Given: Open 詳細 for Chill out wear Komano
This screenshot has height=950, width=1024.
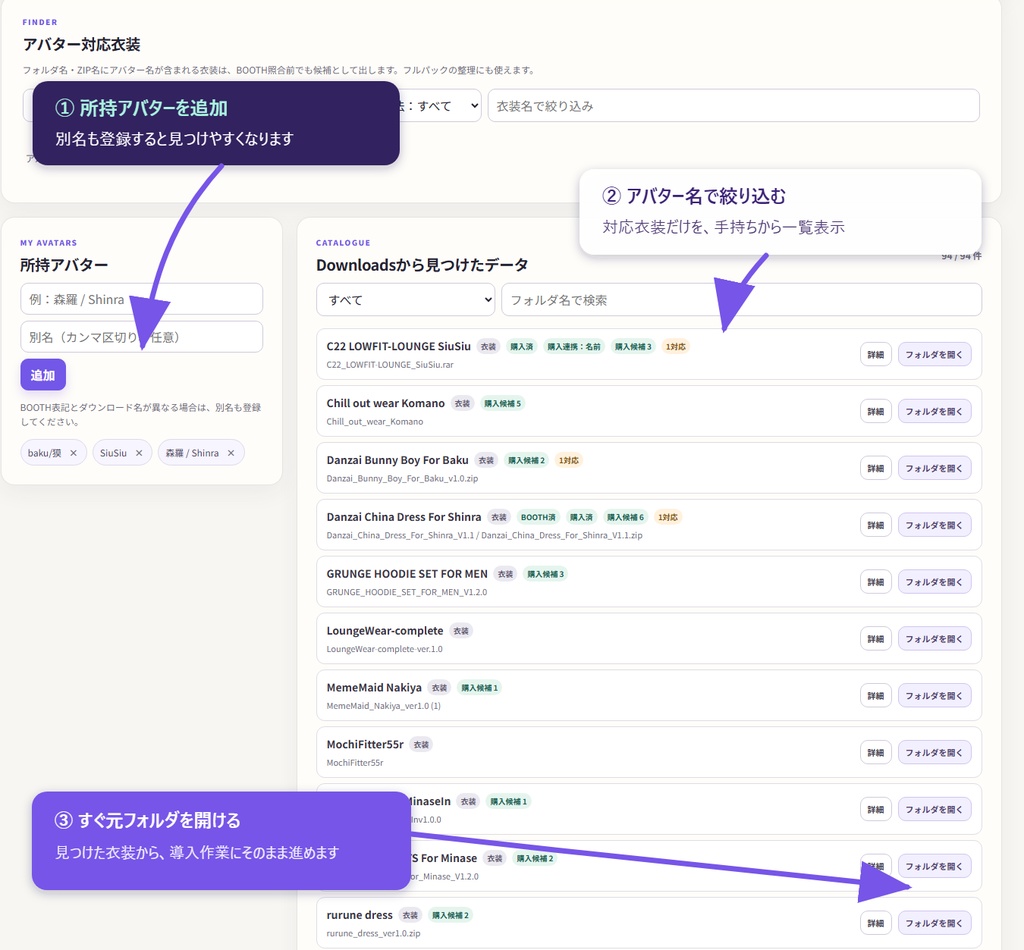Looking at the screenshot, I should (x=876, y=411).
